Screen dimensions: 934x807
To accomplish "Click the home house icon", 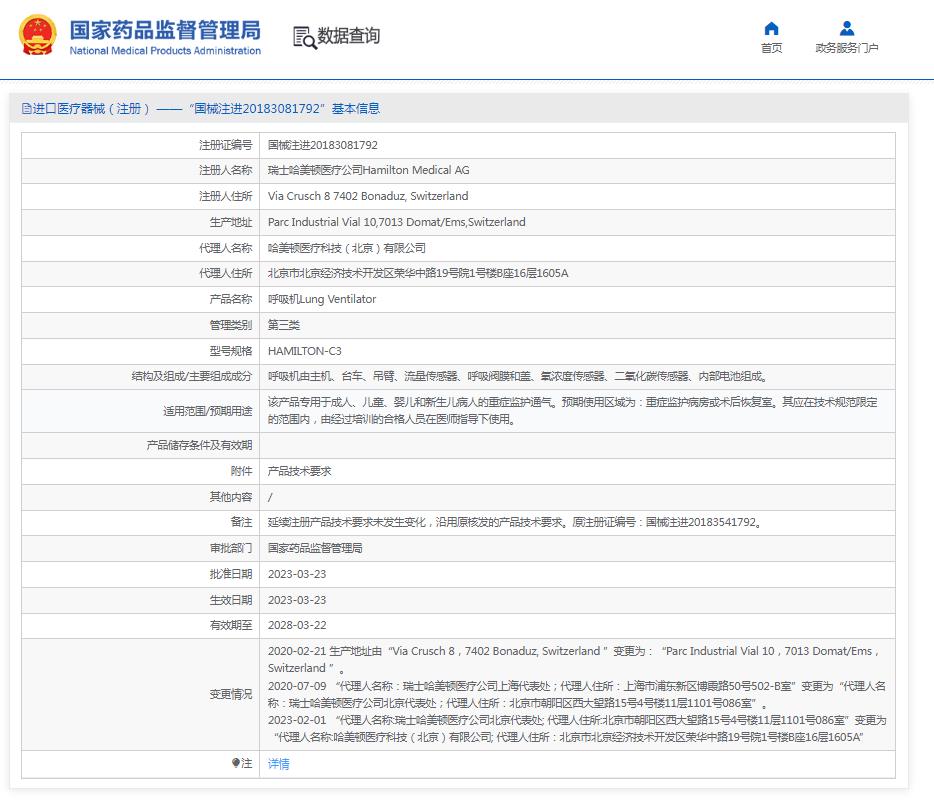I will (x=771, y=28).
